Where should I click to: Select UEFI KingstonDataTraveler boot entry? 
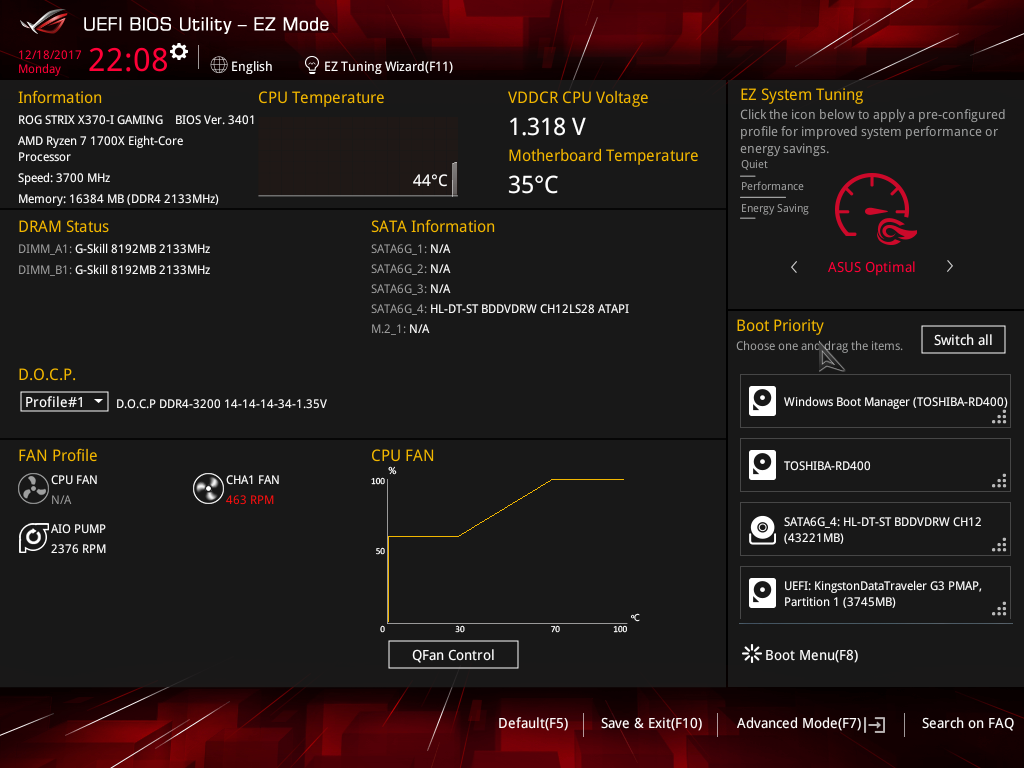point(875,593)
